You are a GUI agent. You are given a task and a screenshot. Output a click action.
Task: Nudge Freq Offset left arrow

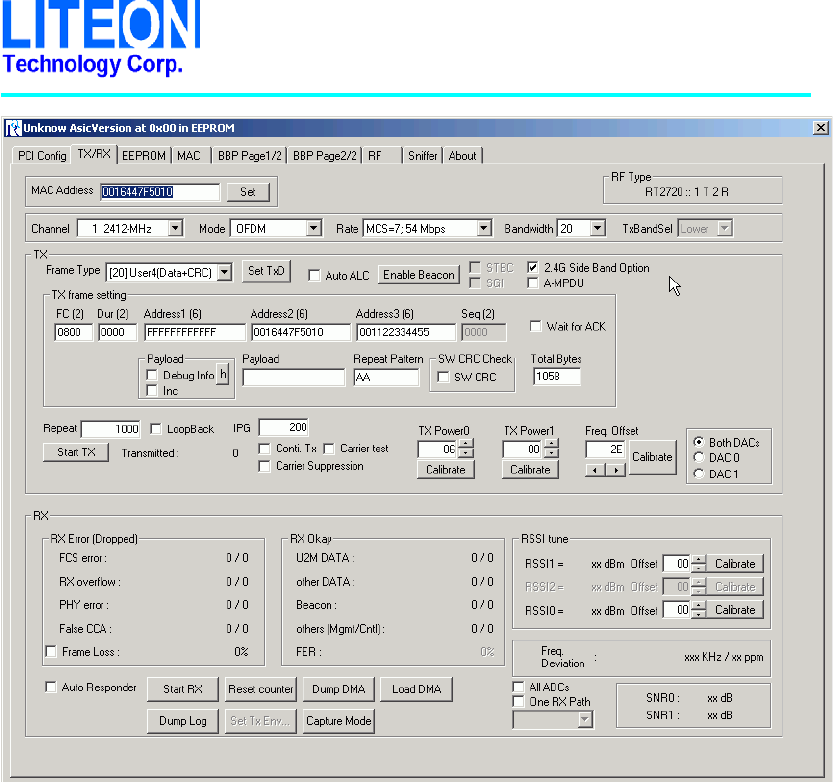[x=595, y=470]
